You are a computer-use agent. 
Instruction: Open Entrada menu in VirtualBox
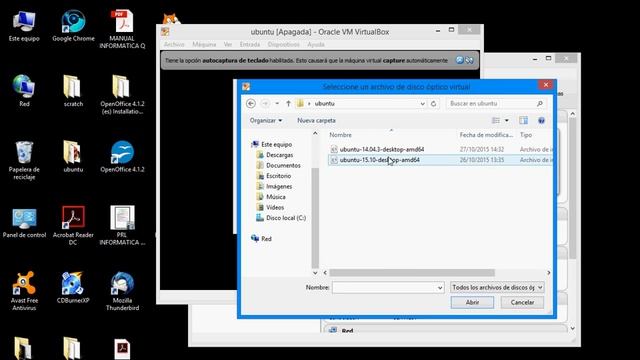coord(250,44)
